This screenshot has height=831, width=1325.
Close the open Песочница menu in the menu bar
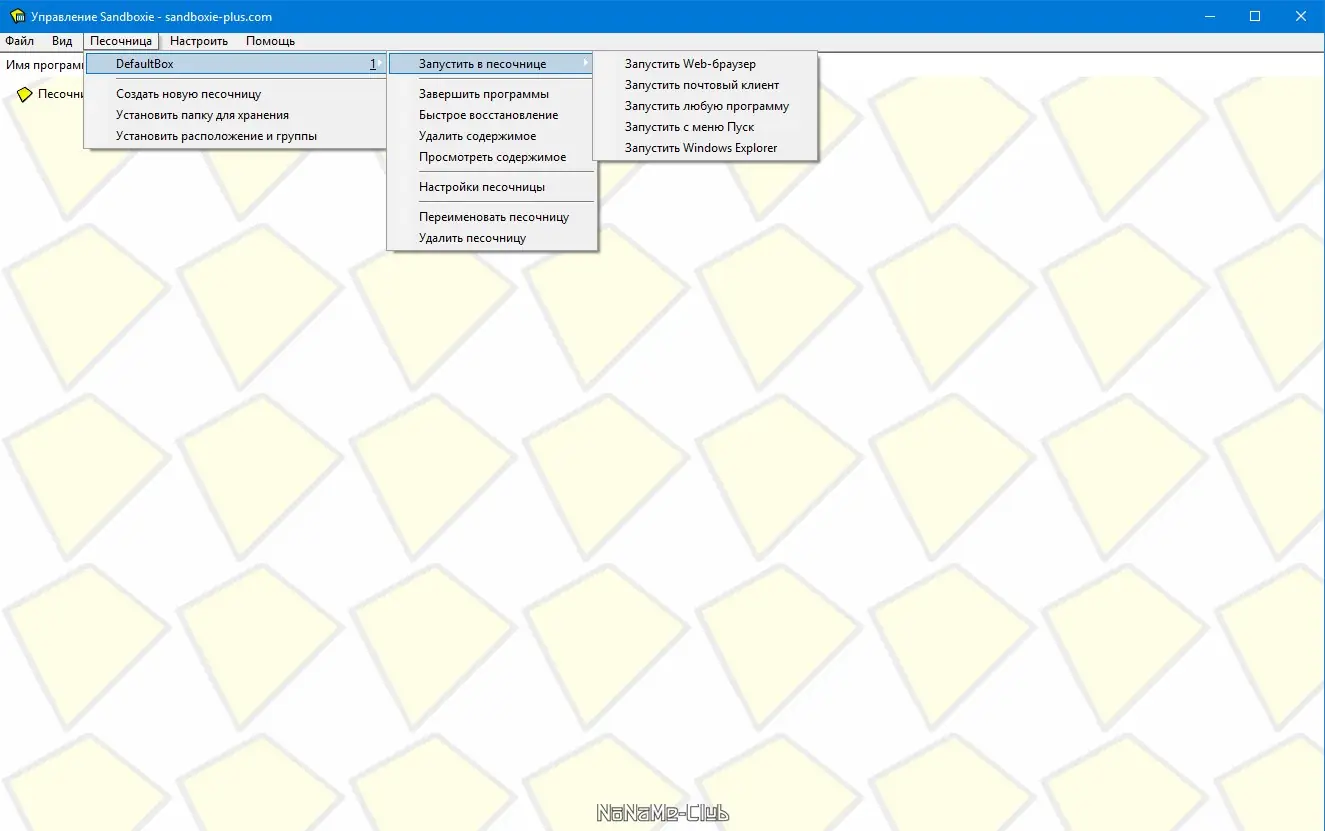click(120, 41)
